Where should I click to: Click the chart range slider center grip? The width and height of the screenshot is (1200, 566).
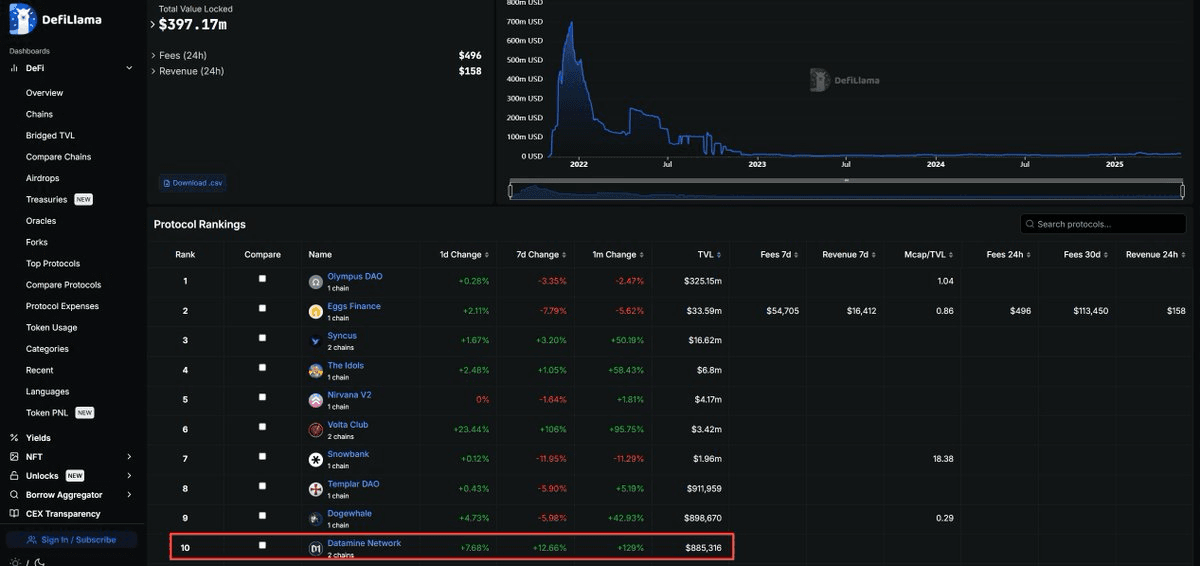846,180
